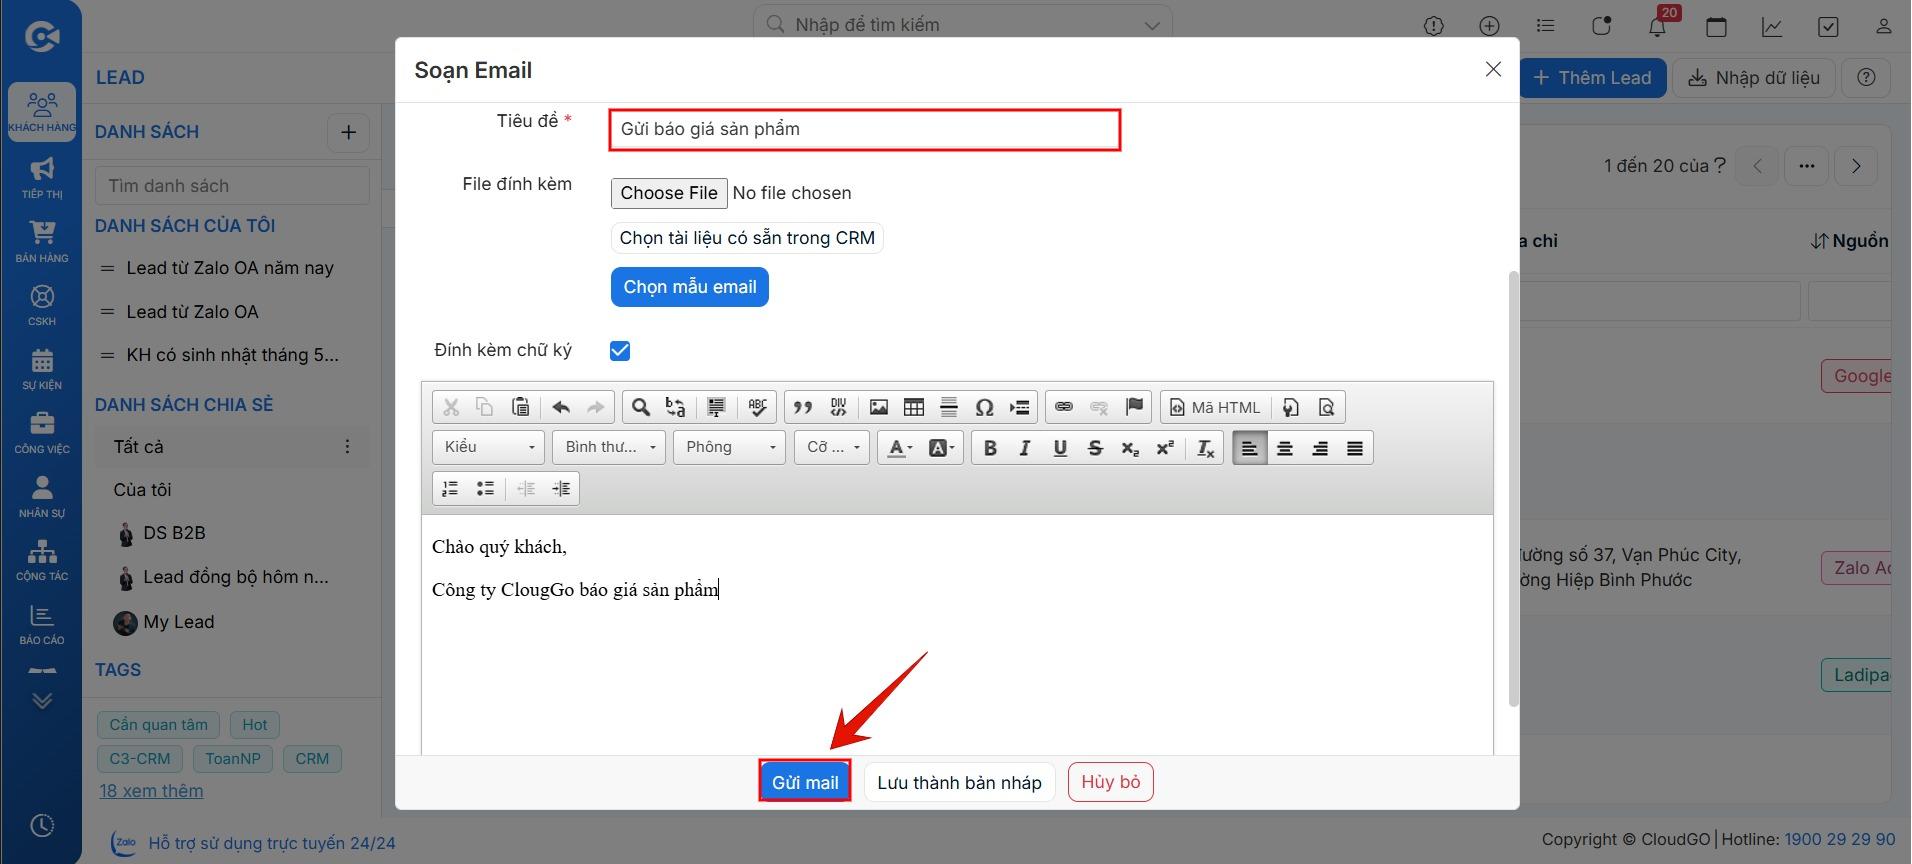This screenshot has width=1912, height=864.
Task: Expand the top search box dropdown arrow
Action: (1152, 25)
